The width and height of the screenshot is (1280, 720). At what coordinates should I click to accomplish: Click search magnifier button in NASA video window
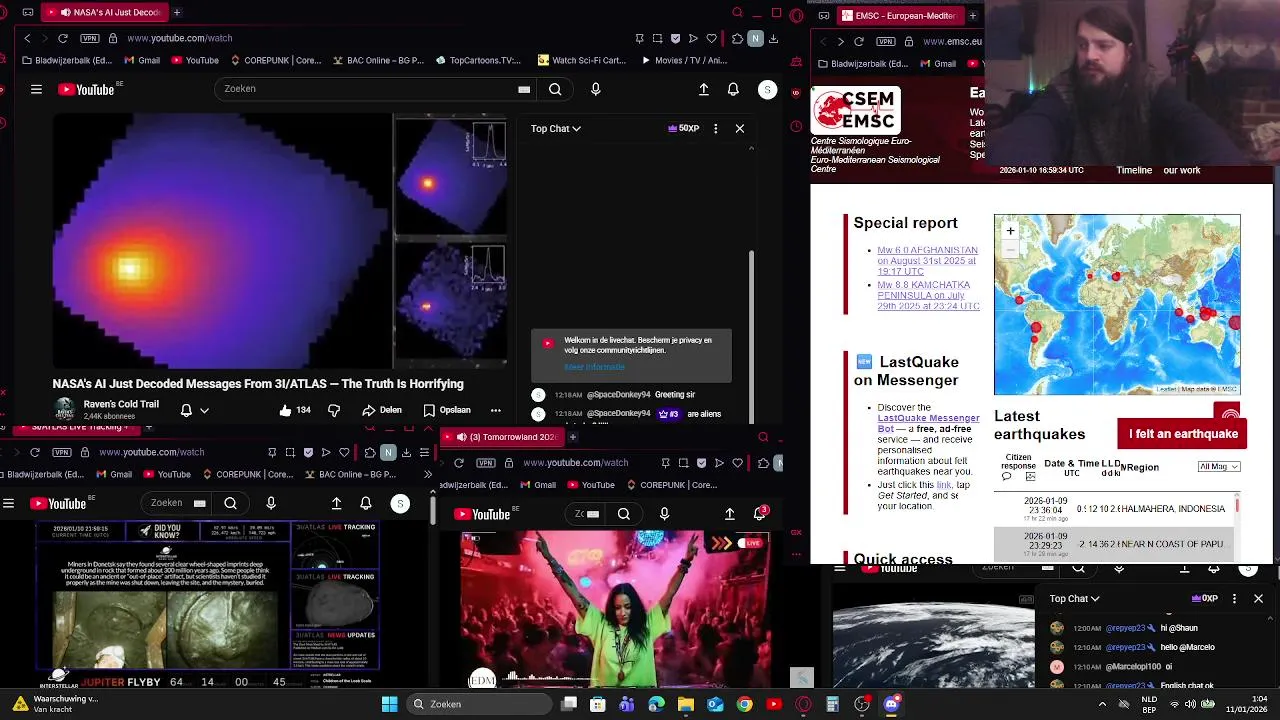tap(555, 89)
